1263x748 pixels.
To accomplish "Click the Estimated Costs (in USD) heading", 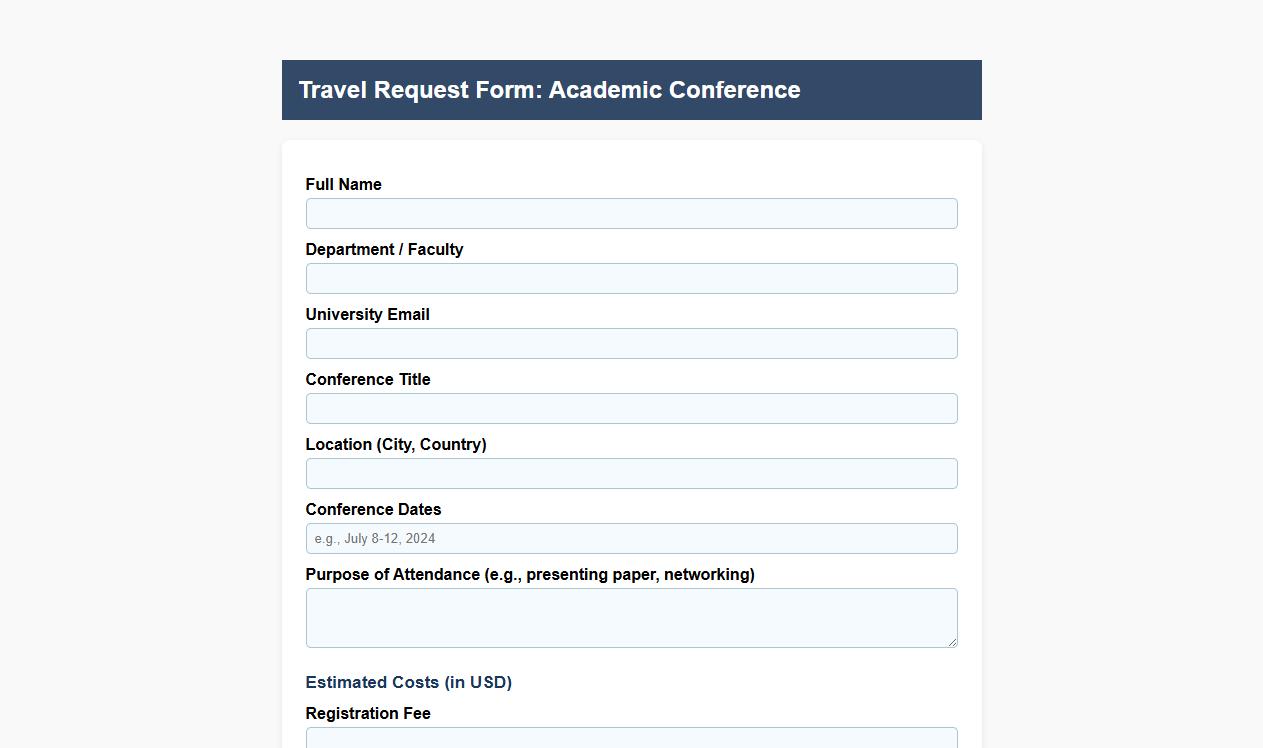I will (408, 682).
